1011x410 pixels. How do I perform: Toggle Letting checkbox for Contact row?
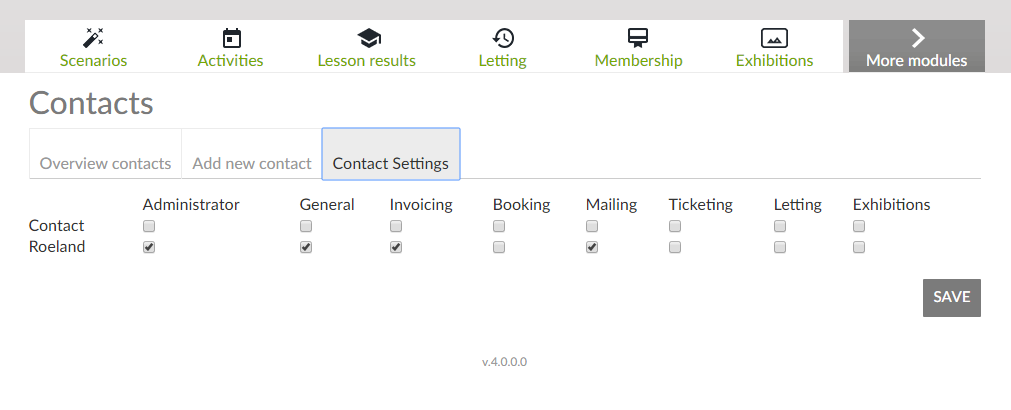coord(780,227)
